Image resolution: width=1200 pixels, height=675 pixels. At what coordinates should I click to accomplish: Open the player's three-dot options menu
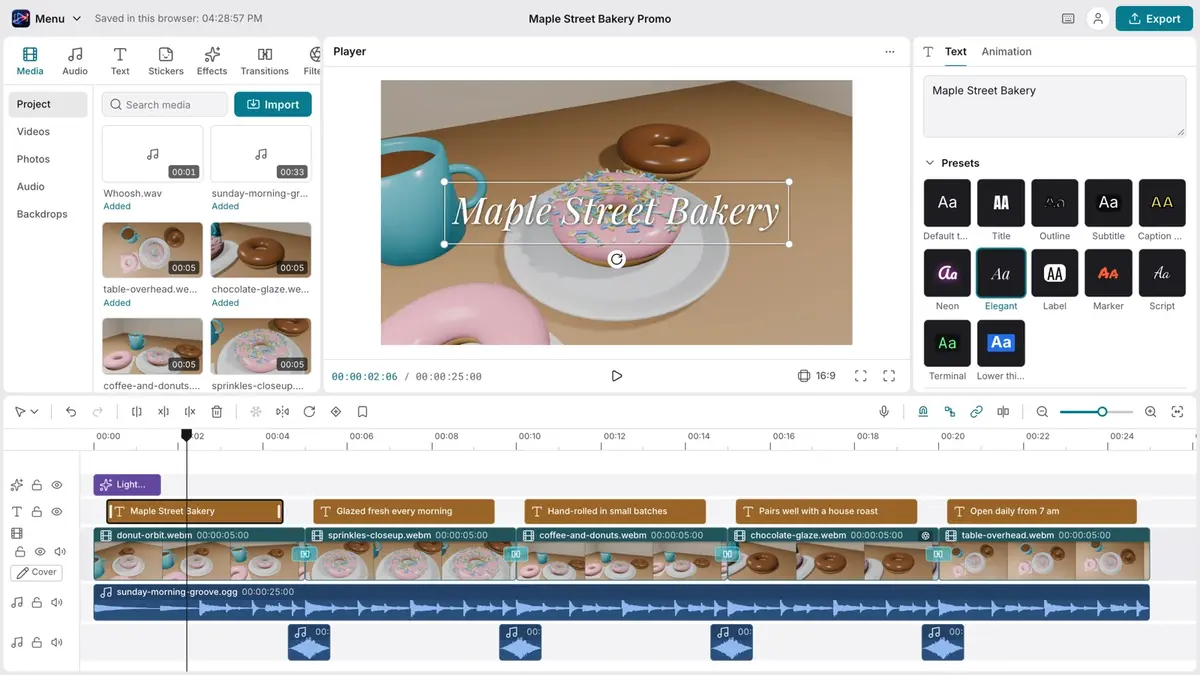(890, 52)
